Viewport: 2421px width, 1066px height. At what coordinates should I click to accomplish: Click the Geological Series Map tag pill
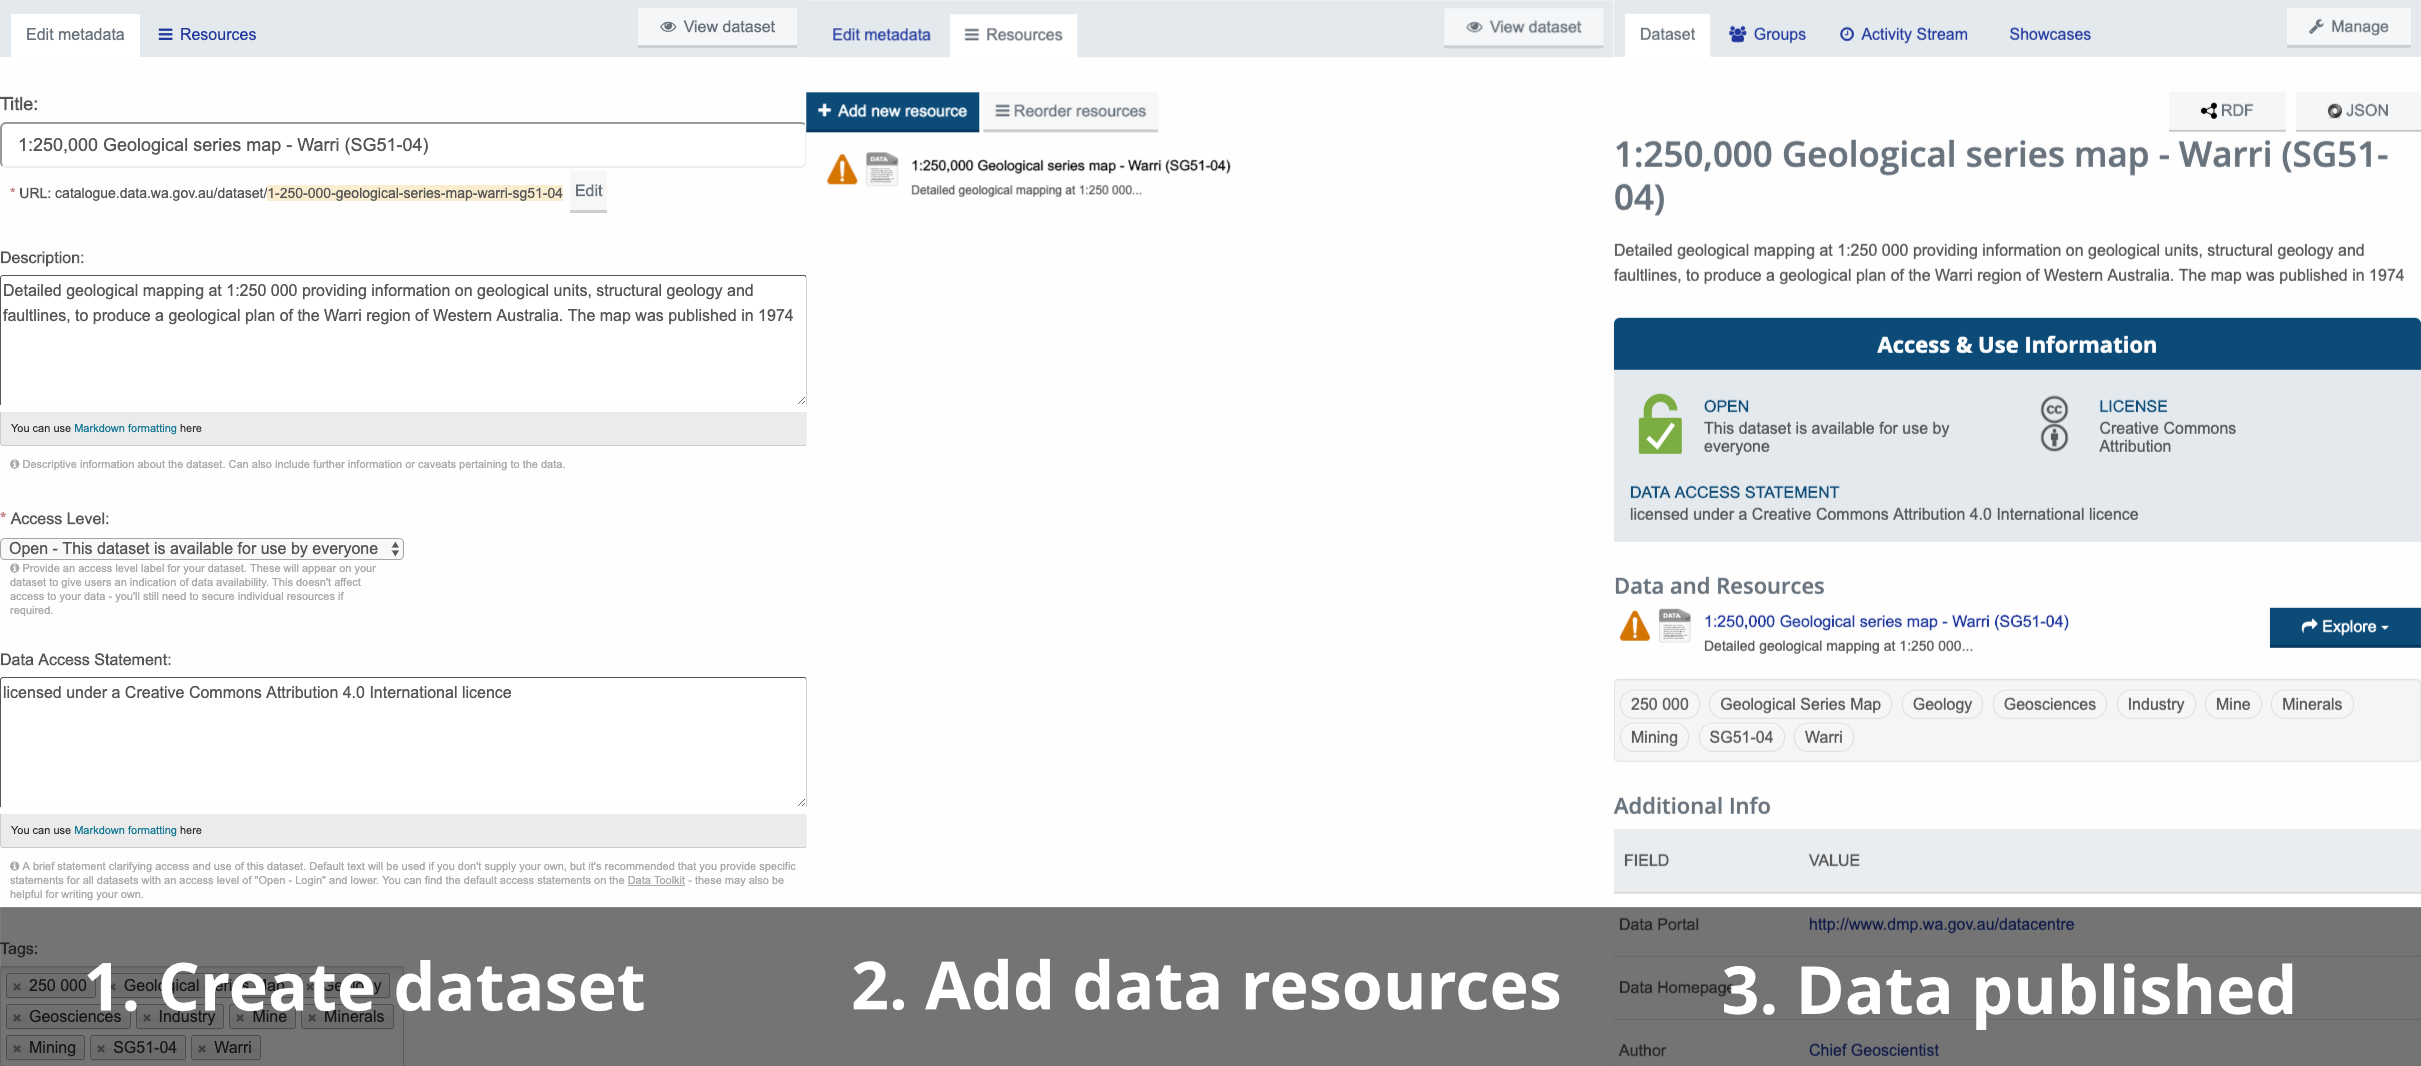click(1800, 704)
